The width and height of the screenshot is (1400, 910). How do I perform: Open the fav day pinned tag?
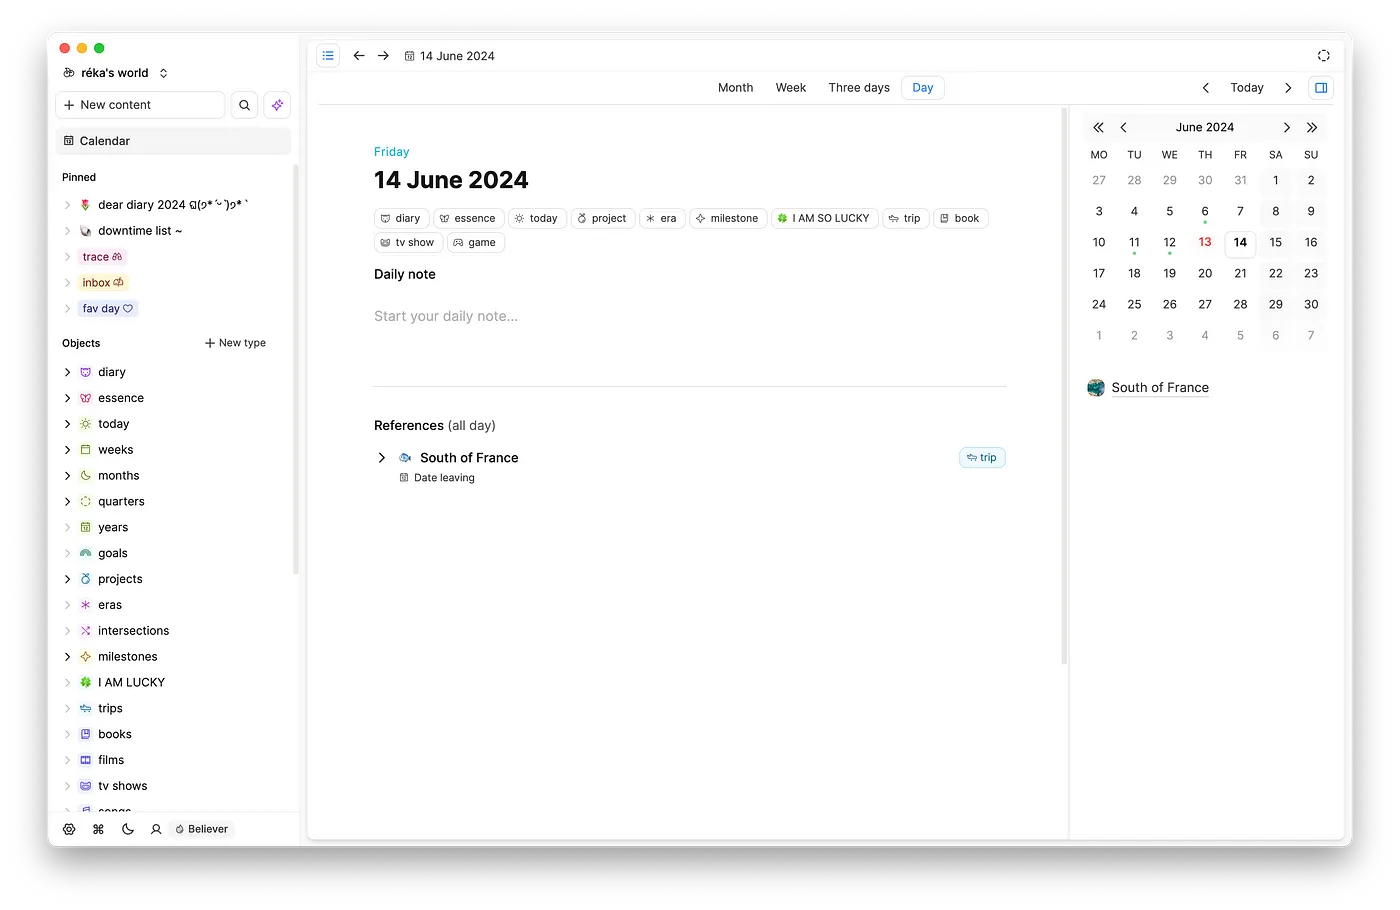click(107, 309)
